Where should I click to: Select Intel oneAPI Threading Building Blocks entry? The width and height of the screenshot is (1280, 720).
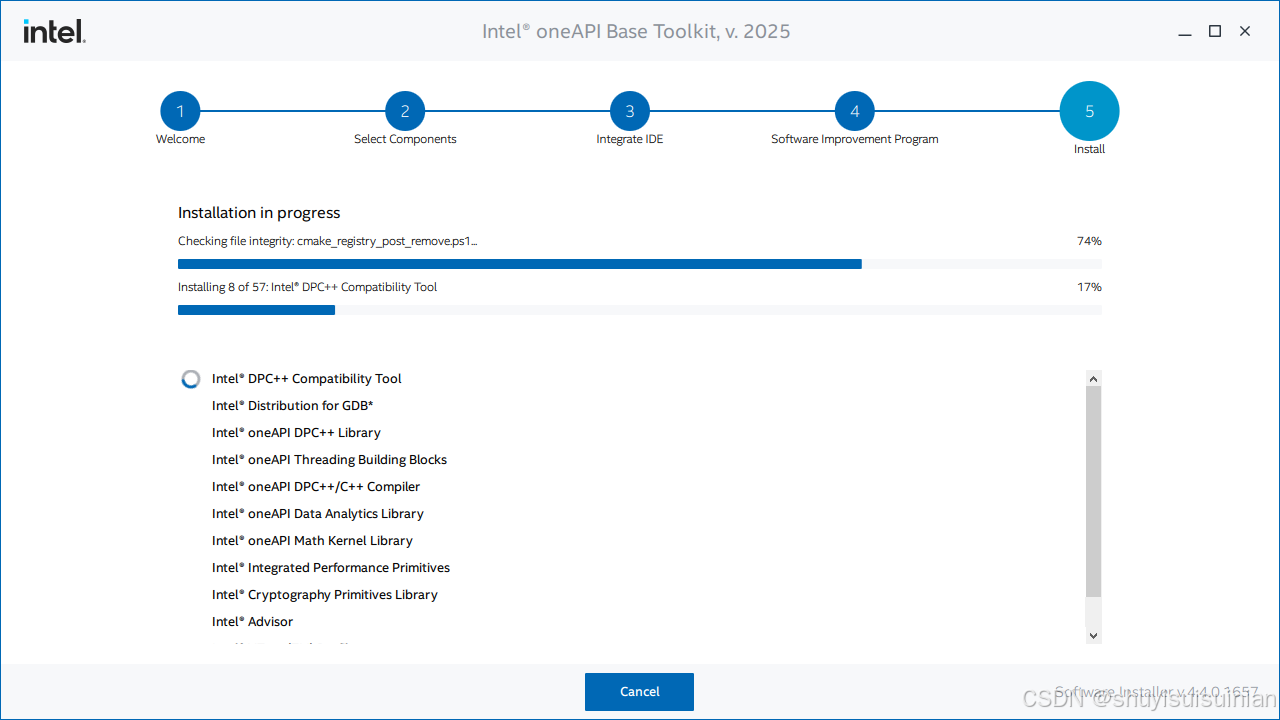pos(329,460)
